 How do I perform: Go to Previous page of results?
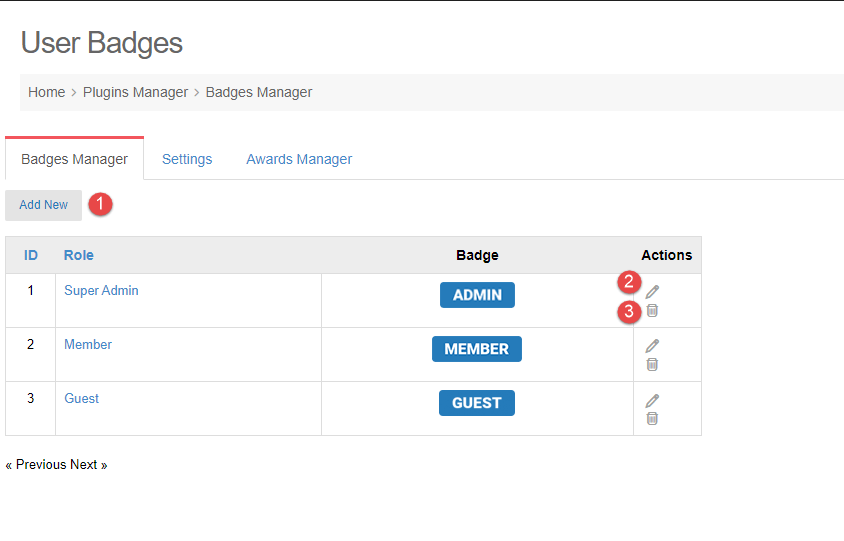36,465
